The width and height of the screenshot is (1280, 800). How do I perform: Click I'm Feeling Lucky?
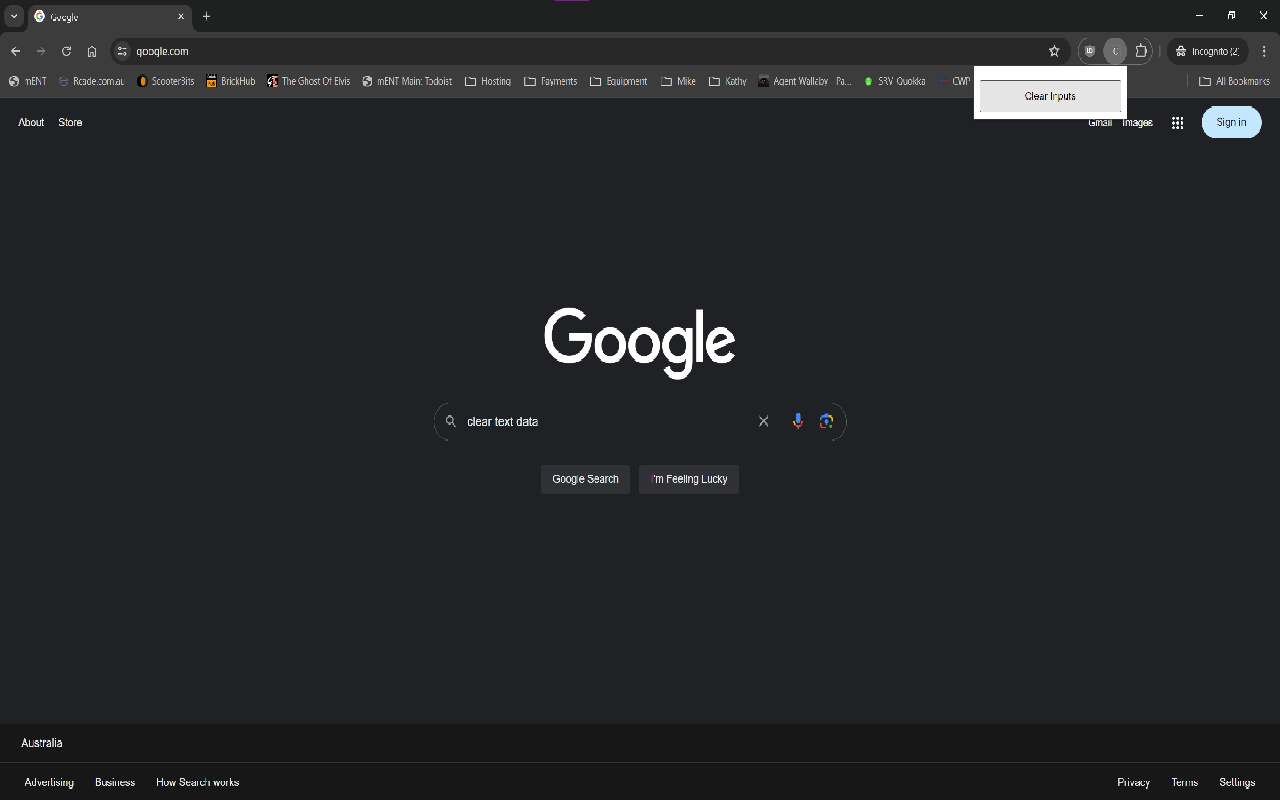(688, 479)
